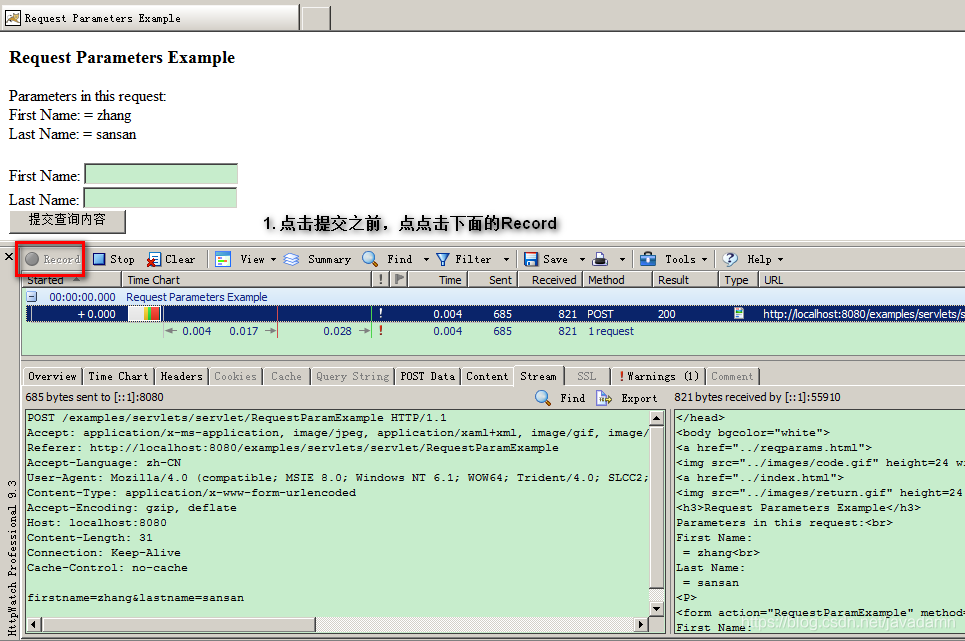965x641 pixels.
Task: Click the printer icon
Action: point(601,259)
